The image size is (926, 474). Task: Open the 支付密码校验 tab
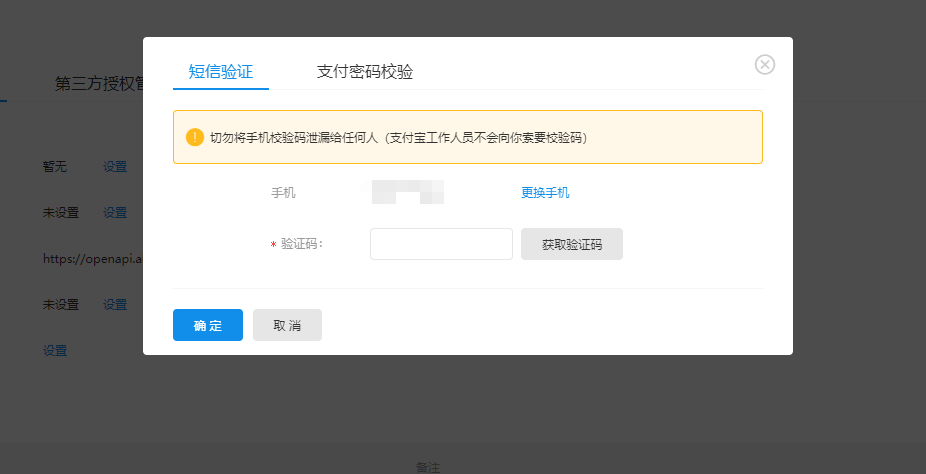[365, 72]
